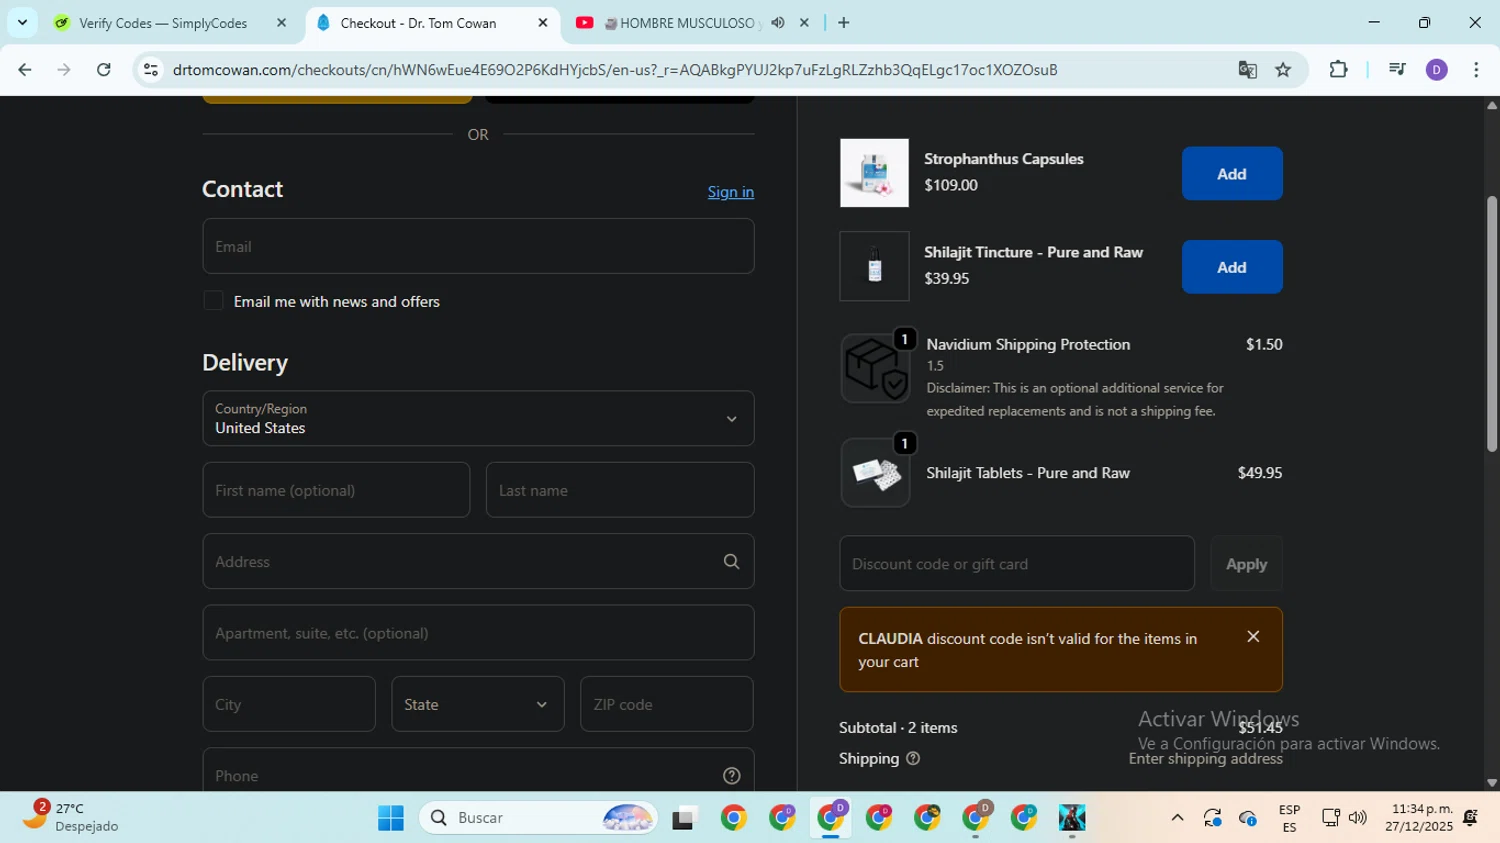Click the taskbar Buscar search box
The height and width of the screenshot is (843, 1500).
click(x=538, y=818)
